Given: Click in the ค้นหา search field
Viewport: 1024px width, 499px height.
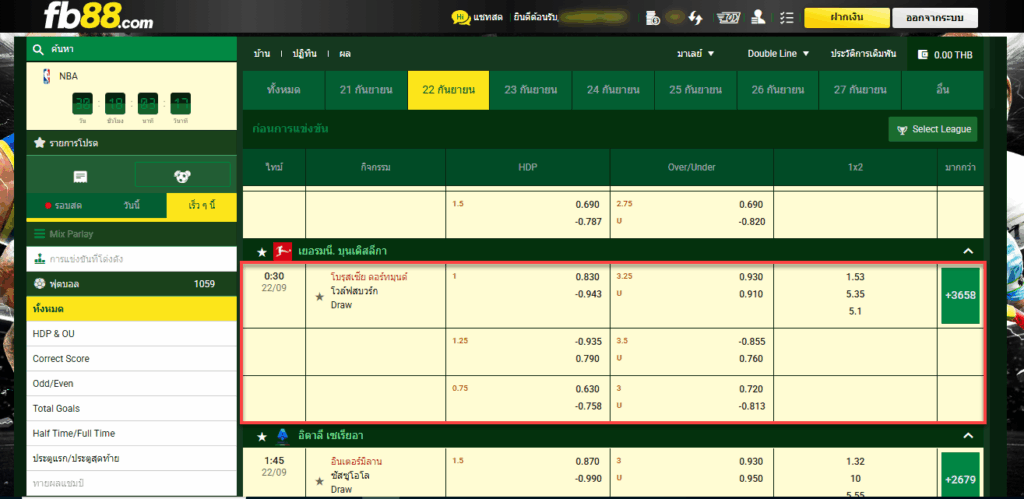Looking at the screenshot, I should coord(131,49).
